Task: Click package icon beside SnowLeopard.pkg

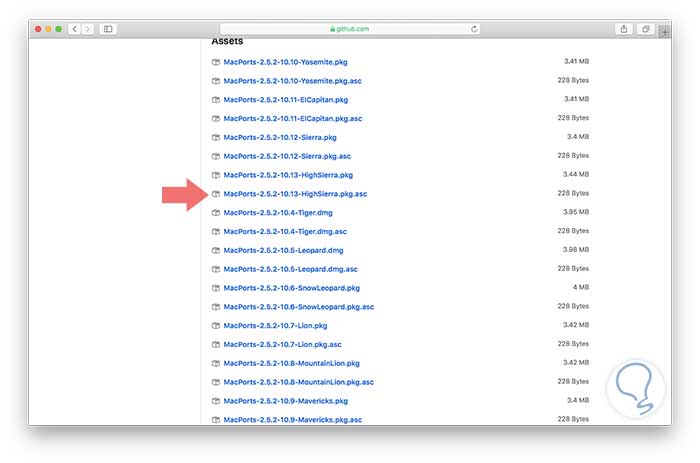Action: [216, 288]
